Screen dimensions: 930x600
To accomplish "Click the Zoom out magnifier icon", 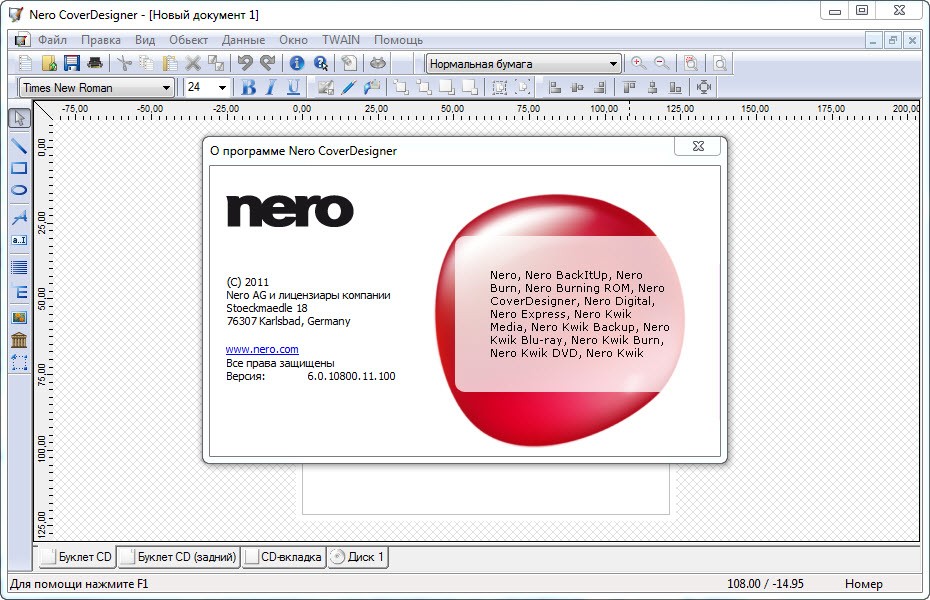I will 661,63.
